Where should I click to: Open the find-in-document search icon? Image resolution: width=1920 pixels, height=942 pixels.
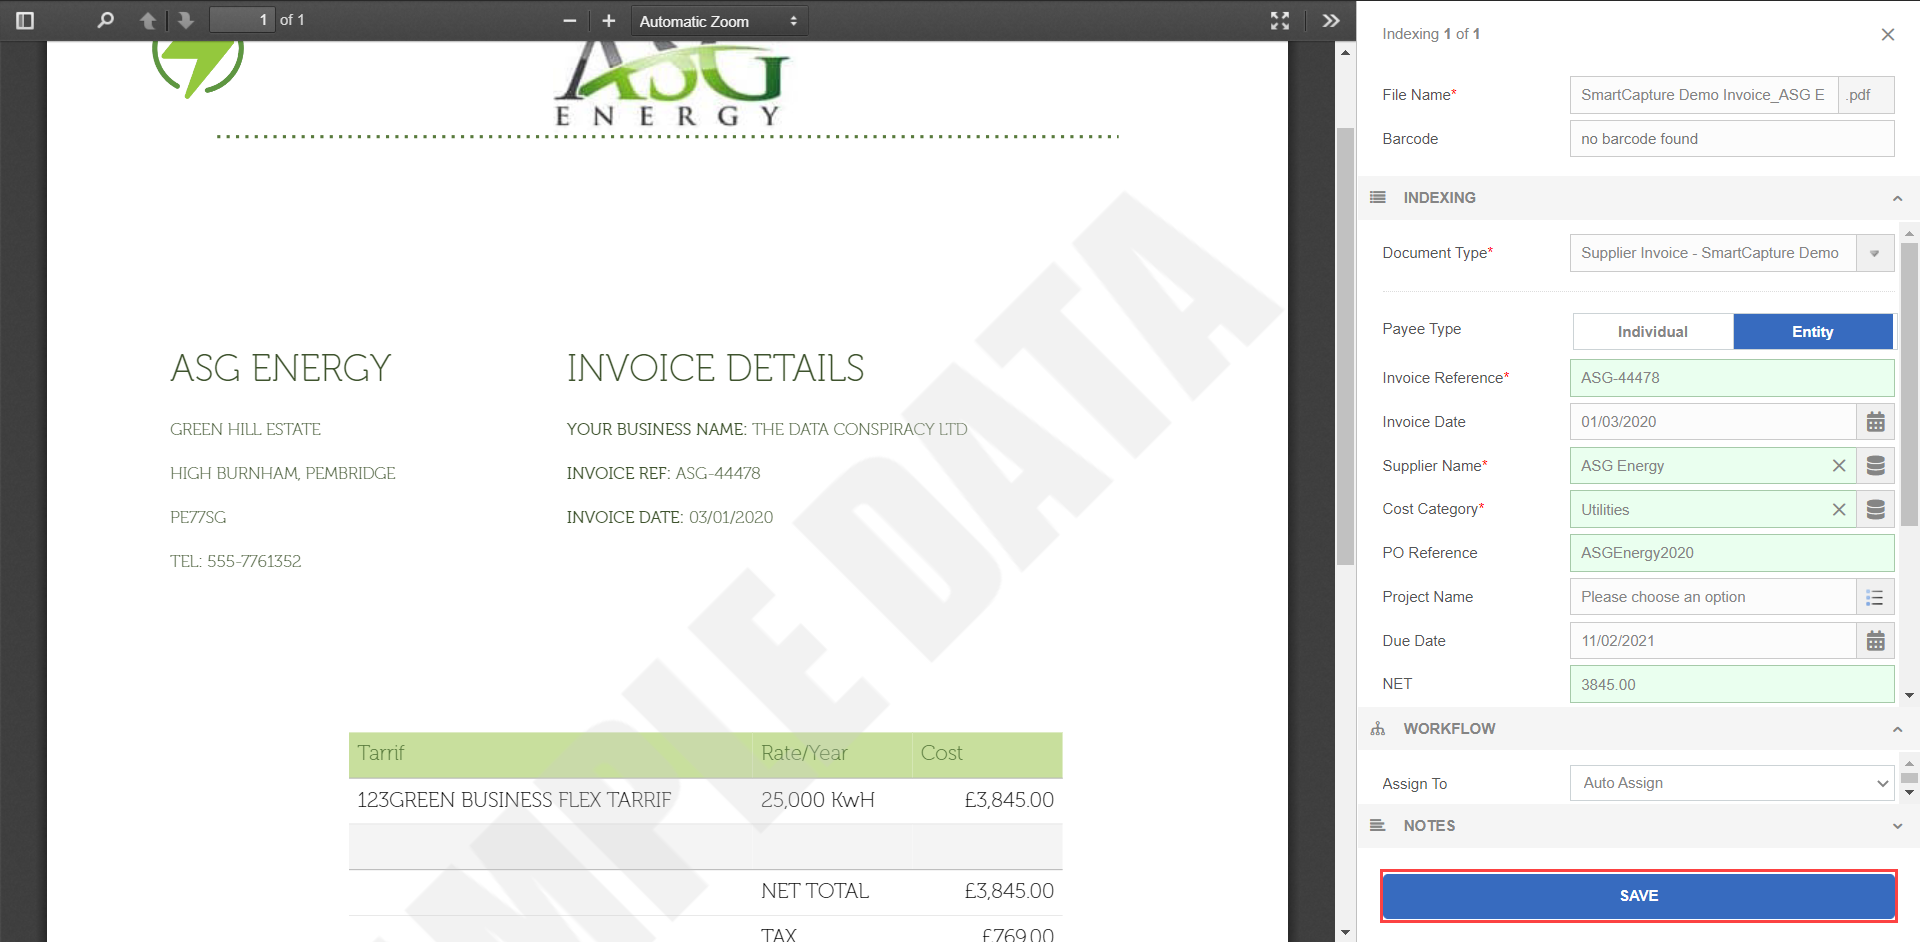pyautogui.click(x=105, y=20)
